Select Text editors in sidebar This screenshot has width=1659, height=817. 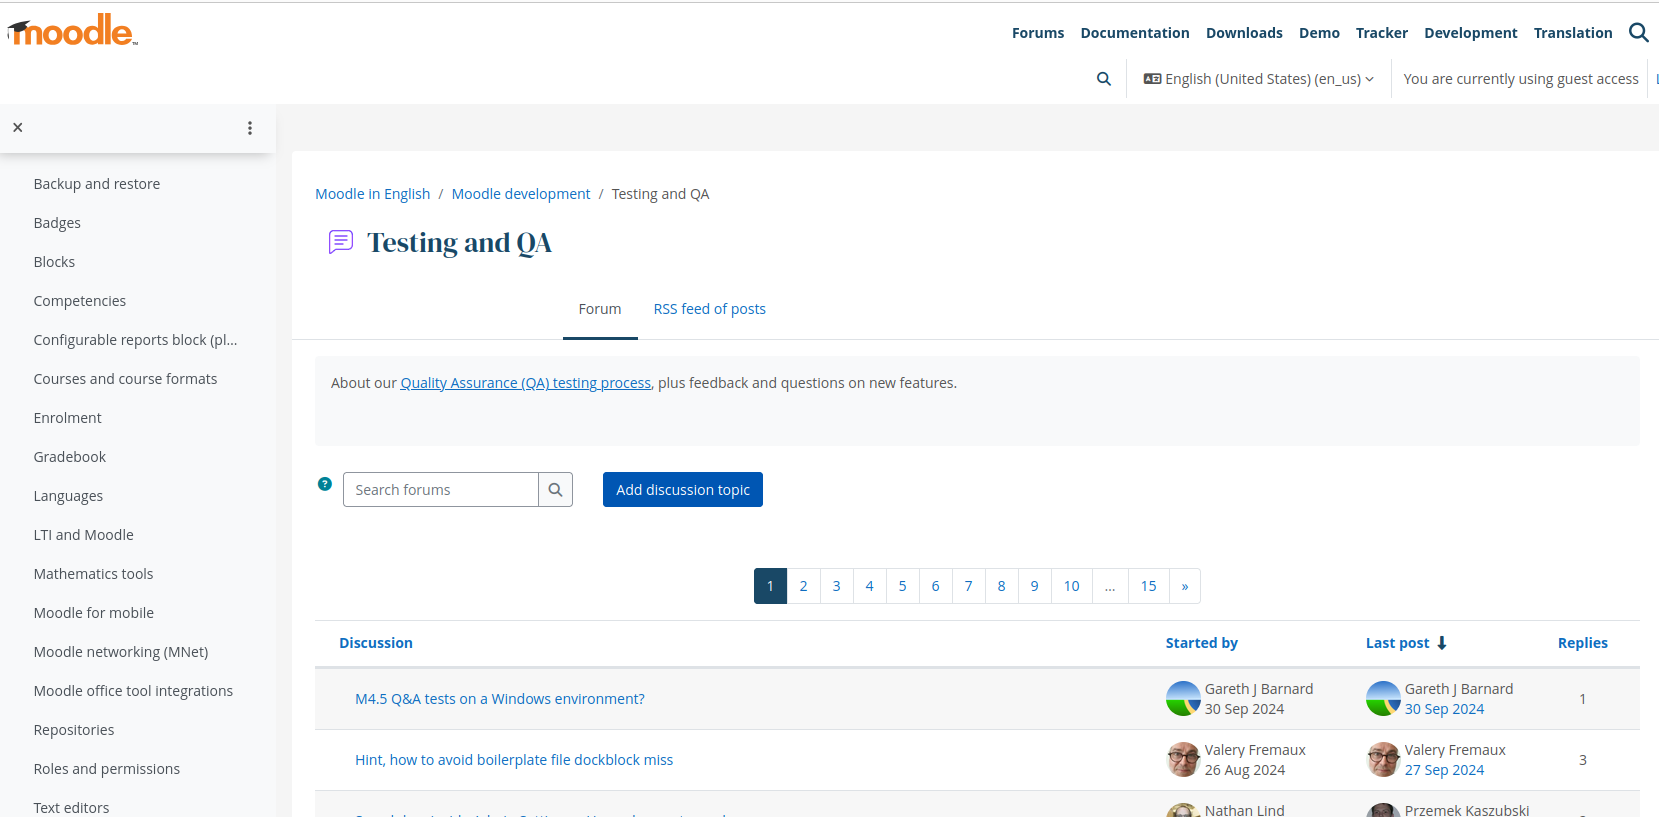click(71, 807)
